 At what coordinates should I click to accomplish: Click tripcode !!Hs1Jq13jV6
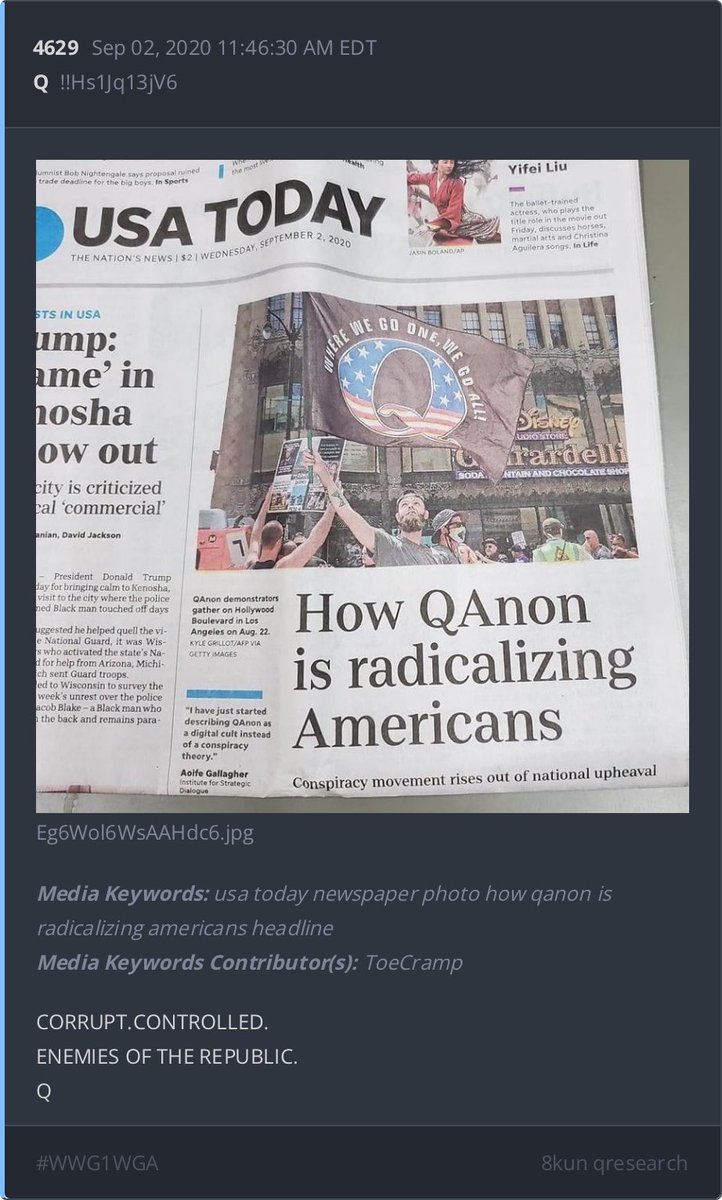point(118,82)
